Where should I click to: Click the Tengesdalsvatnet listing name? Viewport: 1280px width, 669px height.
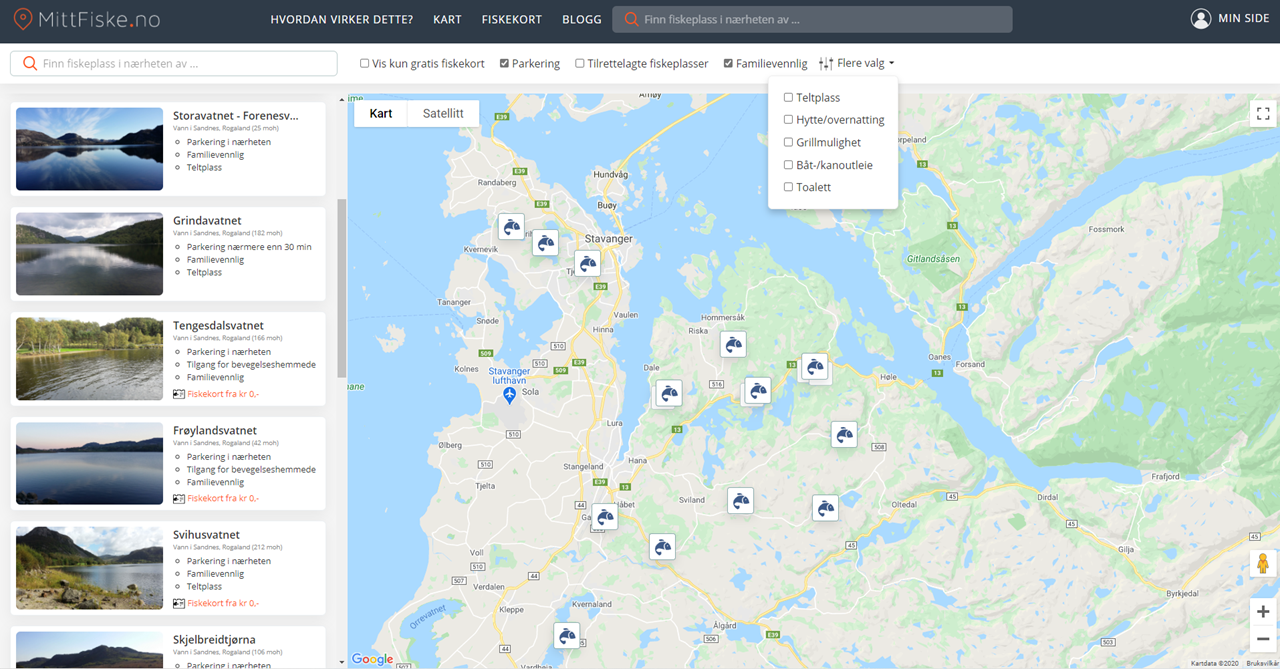point(218,325)
